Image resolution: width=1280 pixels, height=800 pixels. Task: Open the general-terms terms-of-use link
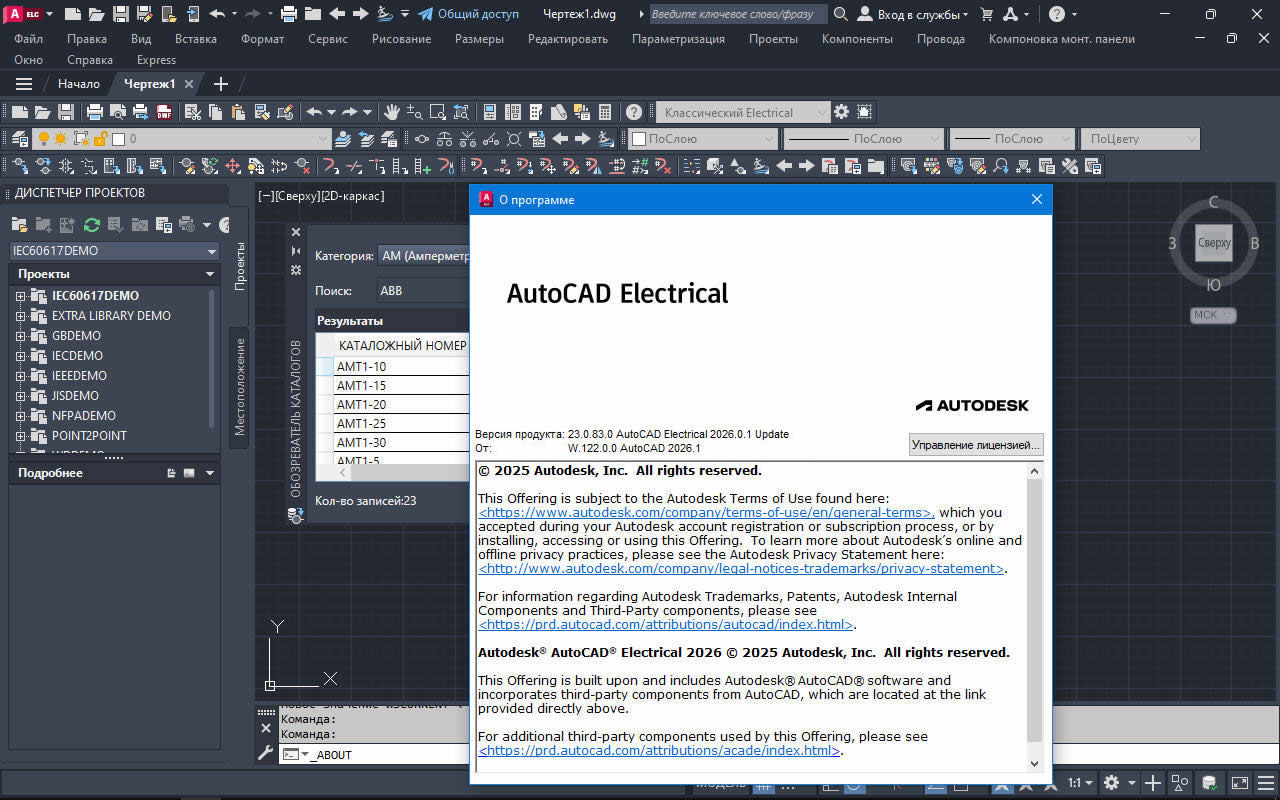(x=705, y=512)
